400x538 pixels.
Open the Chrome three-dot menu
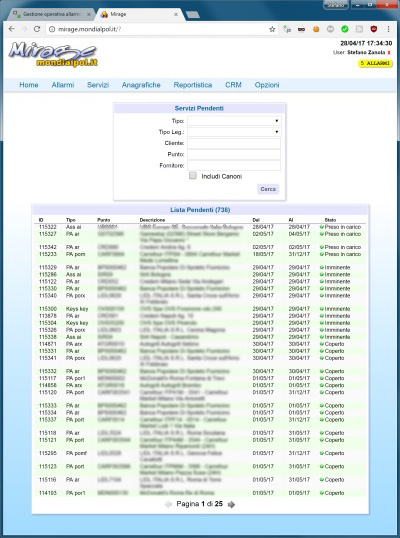coord(388,29)
